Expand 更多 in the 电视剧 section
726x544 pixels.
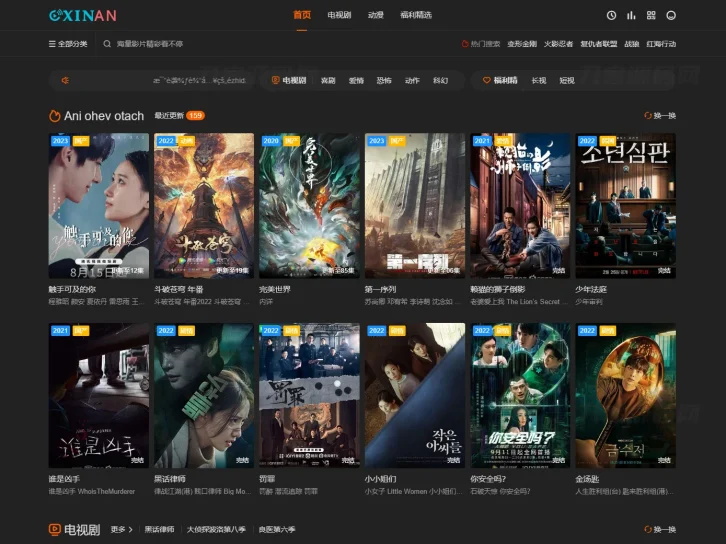click(122, 529)
